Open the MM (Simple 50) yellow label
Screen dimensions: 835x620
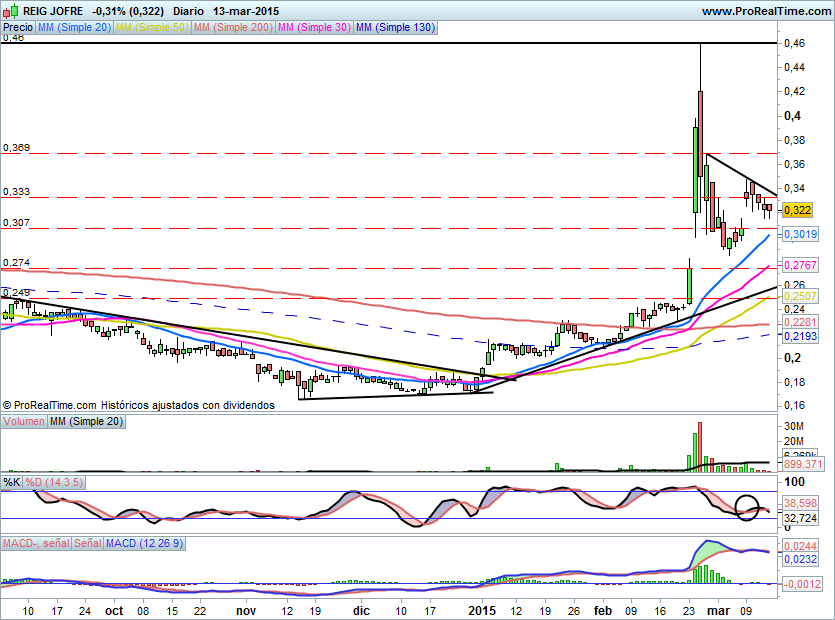point(152,27)
